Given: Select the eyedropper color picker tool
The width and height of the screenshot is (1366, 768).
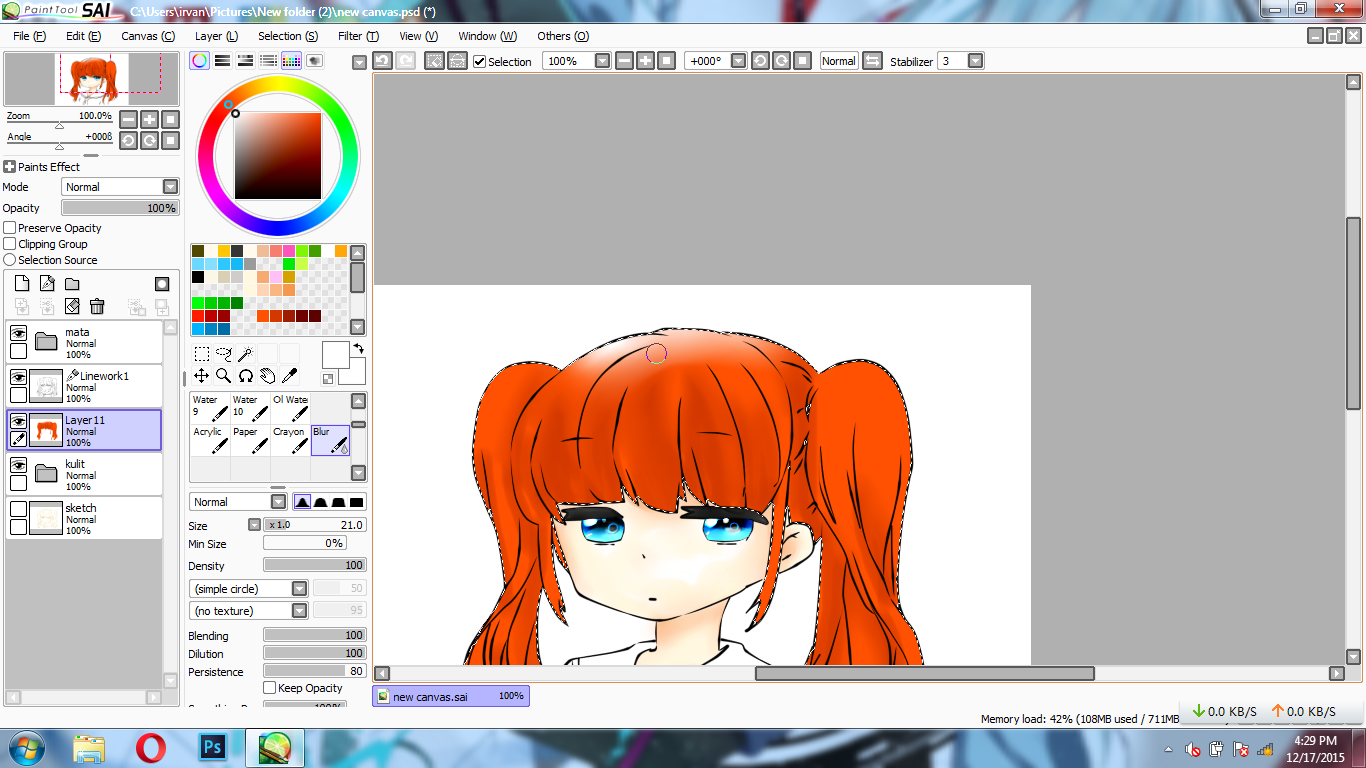Looking at the screenshot, I should [x=289, y=375].
